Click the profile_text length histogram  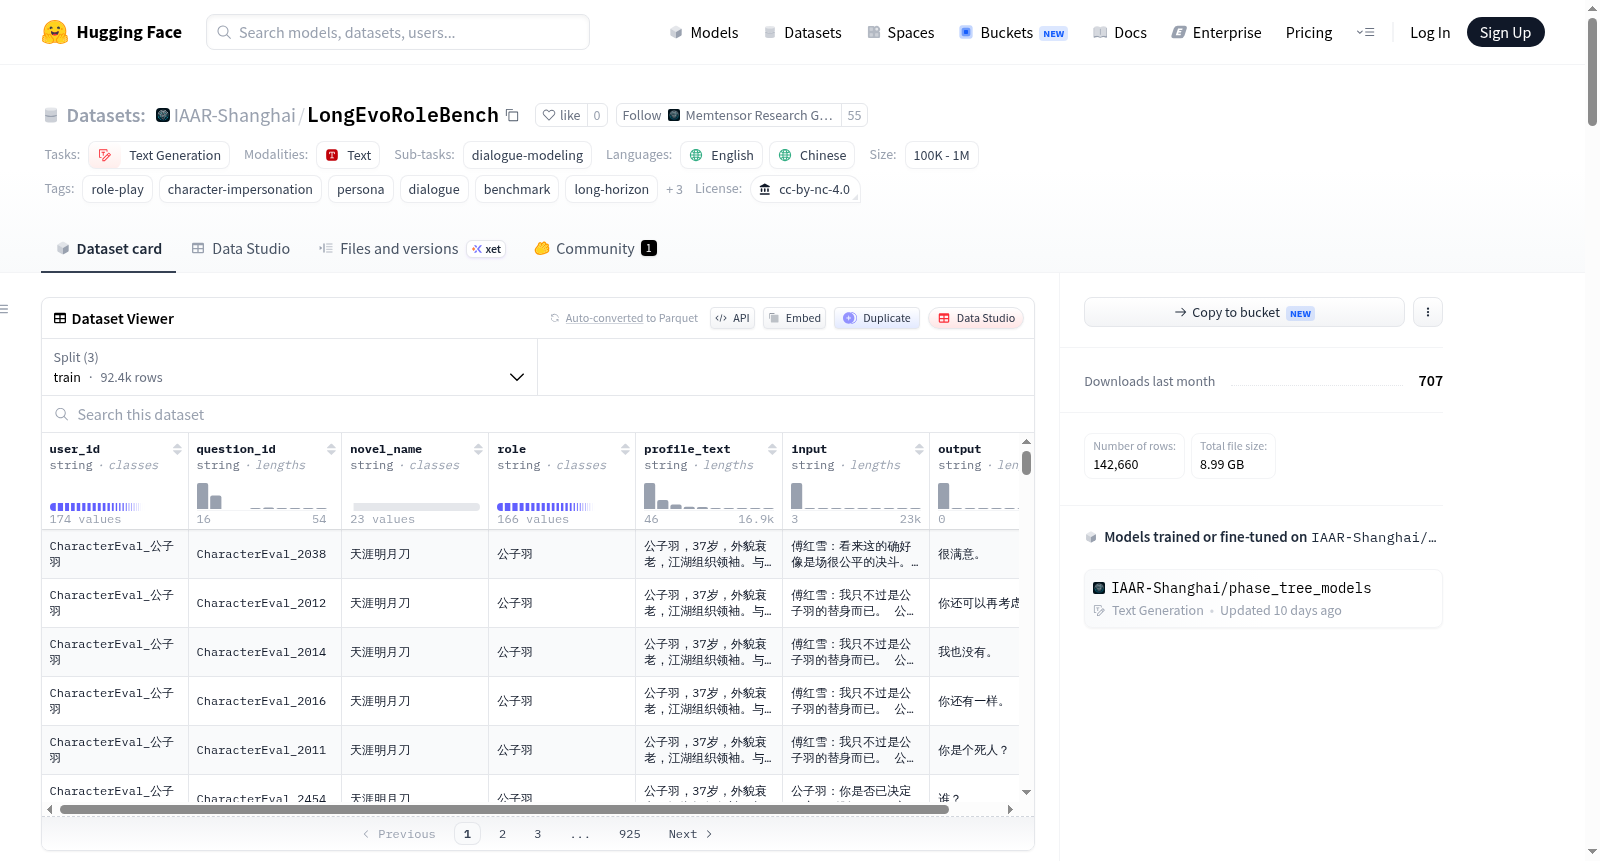click(x=708, y=495)
